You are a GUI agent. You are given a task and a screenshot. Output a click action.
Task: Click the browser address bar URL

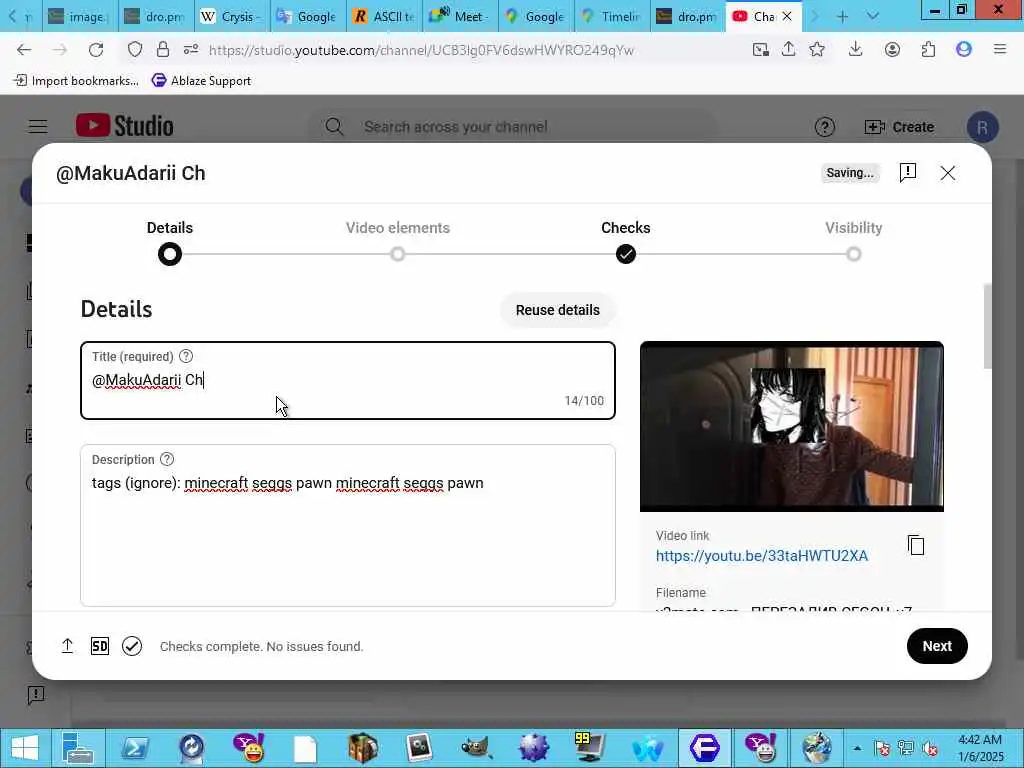pos(421,50)
